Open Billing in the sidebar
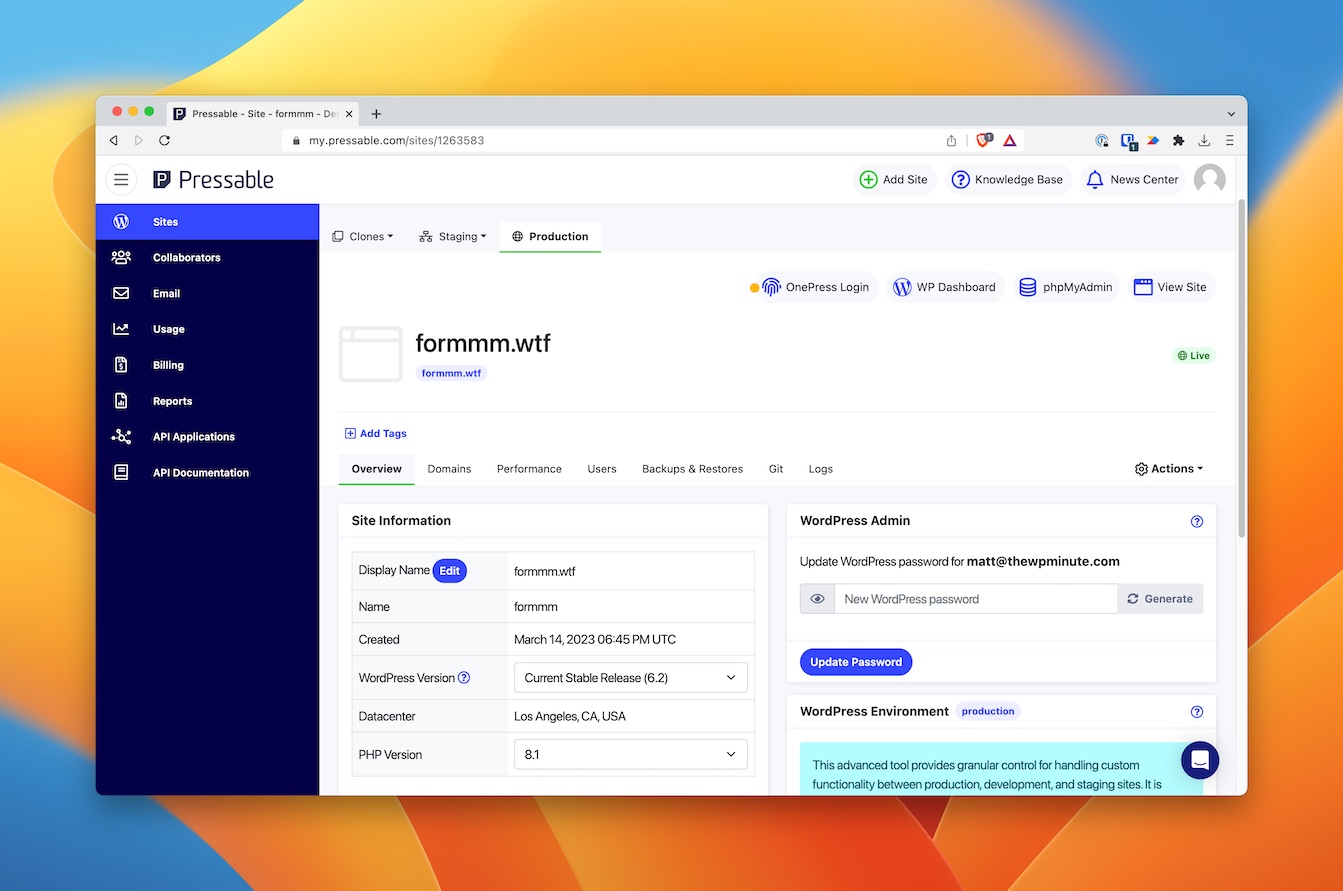This screenshot has width=1343, height=891. click(207, 365)
